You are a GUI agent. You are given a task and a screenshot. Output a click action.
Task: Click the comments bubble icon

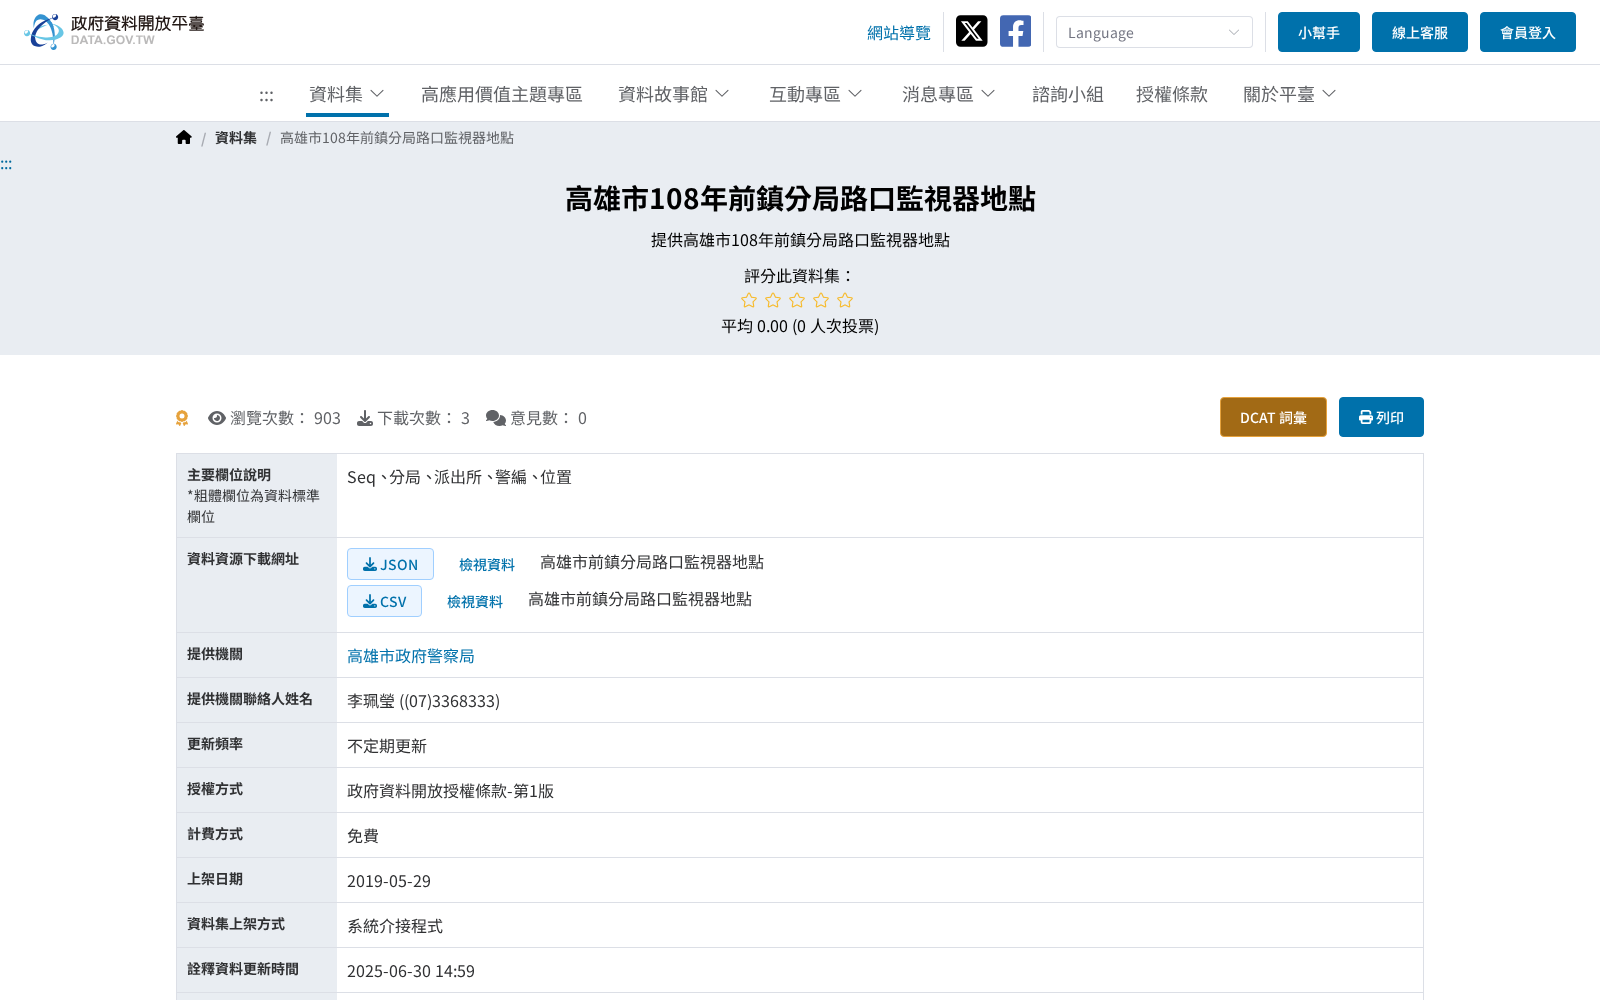click(x=496, y=418)
